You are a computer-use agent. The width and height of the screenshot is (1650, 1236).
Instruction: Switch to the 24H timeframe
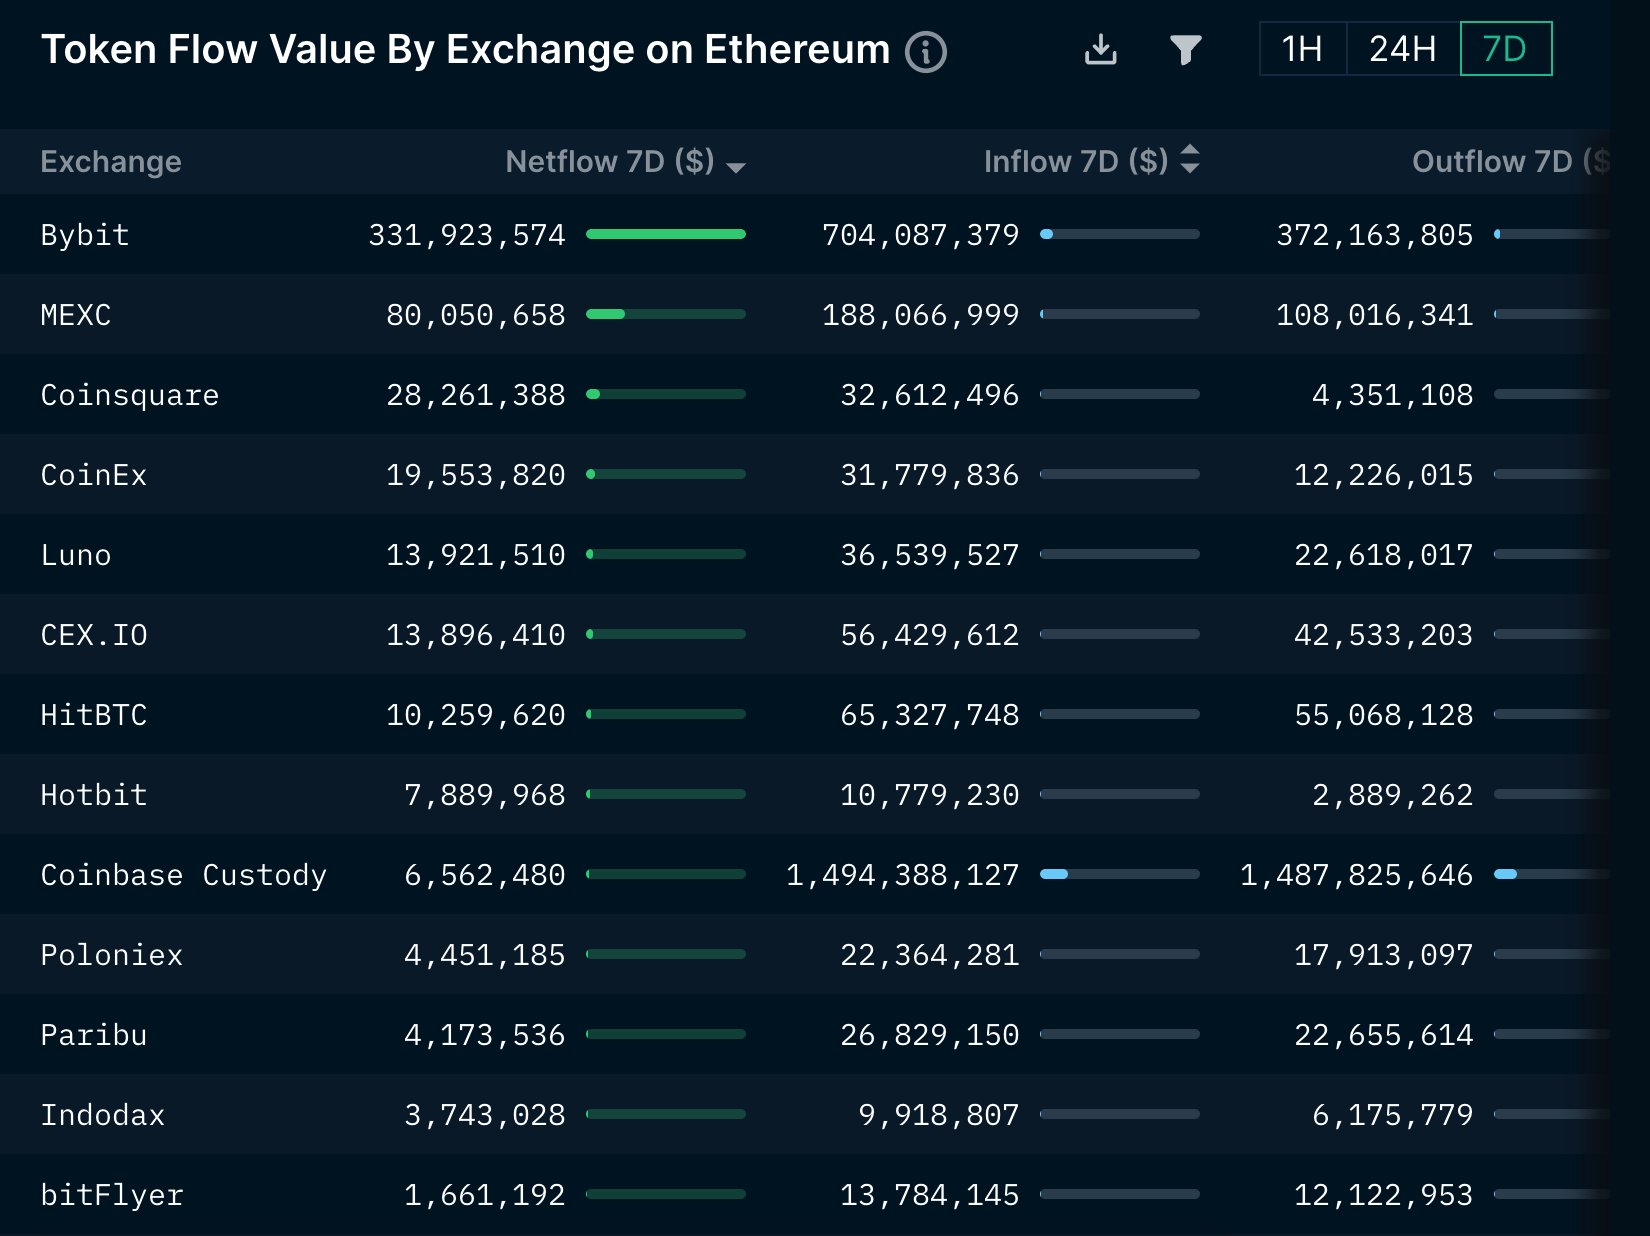(x=1402, y=48)
